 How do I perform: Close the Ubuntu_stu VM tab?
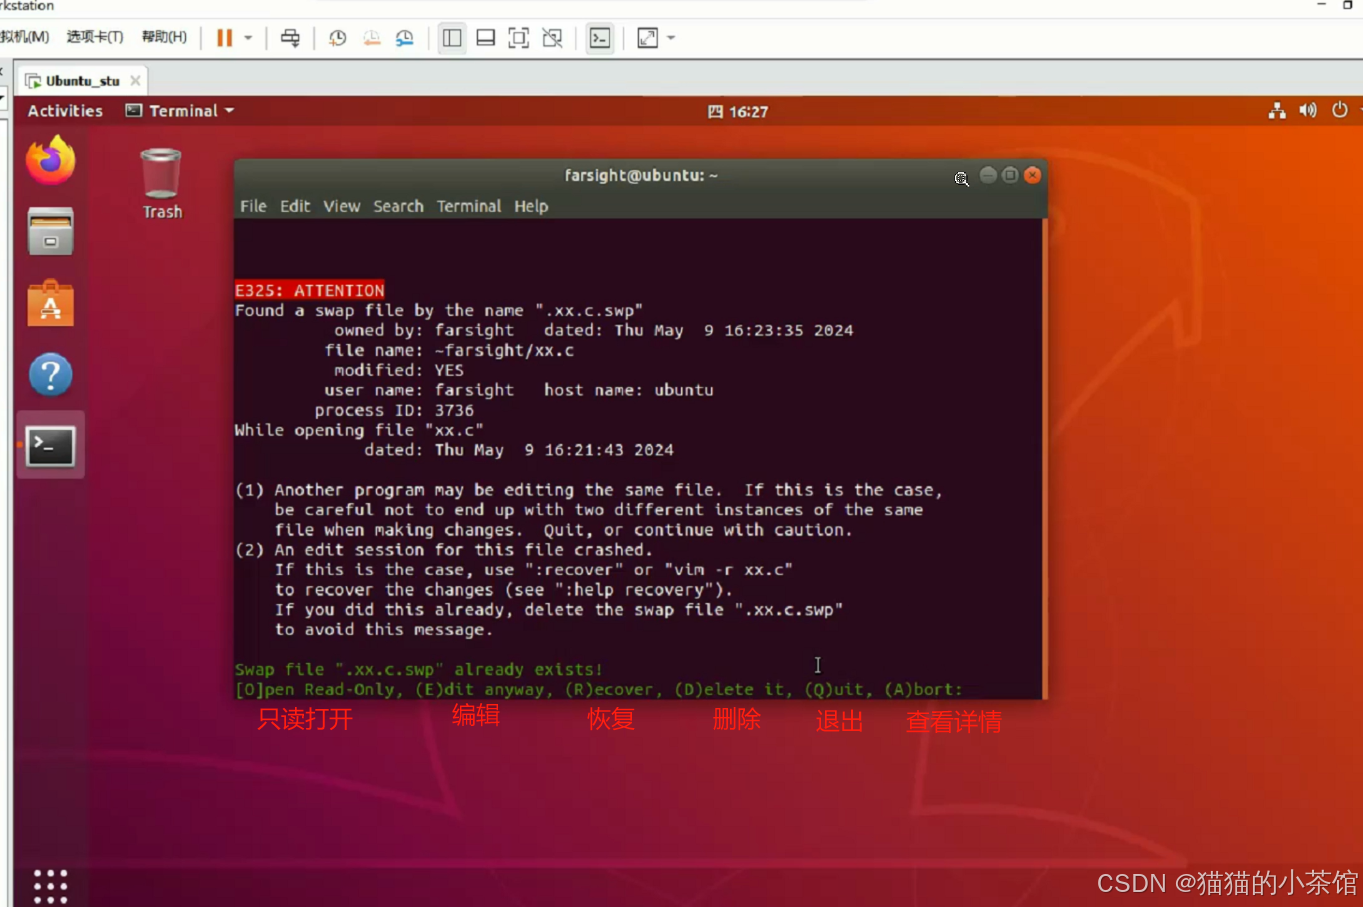tap(135, 81)
